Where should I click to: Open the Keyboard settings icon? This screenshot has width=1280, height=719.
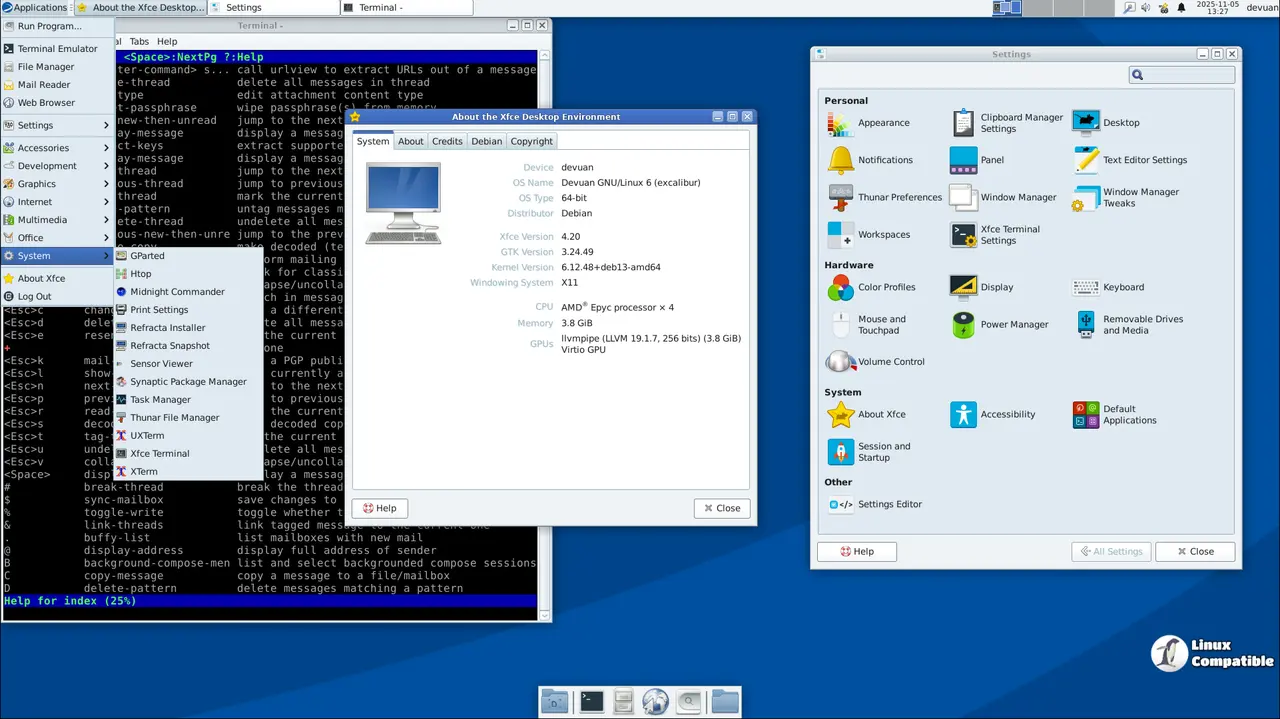pyautogui.click(x=1086, y=288)
